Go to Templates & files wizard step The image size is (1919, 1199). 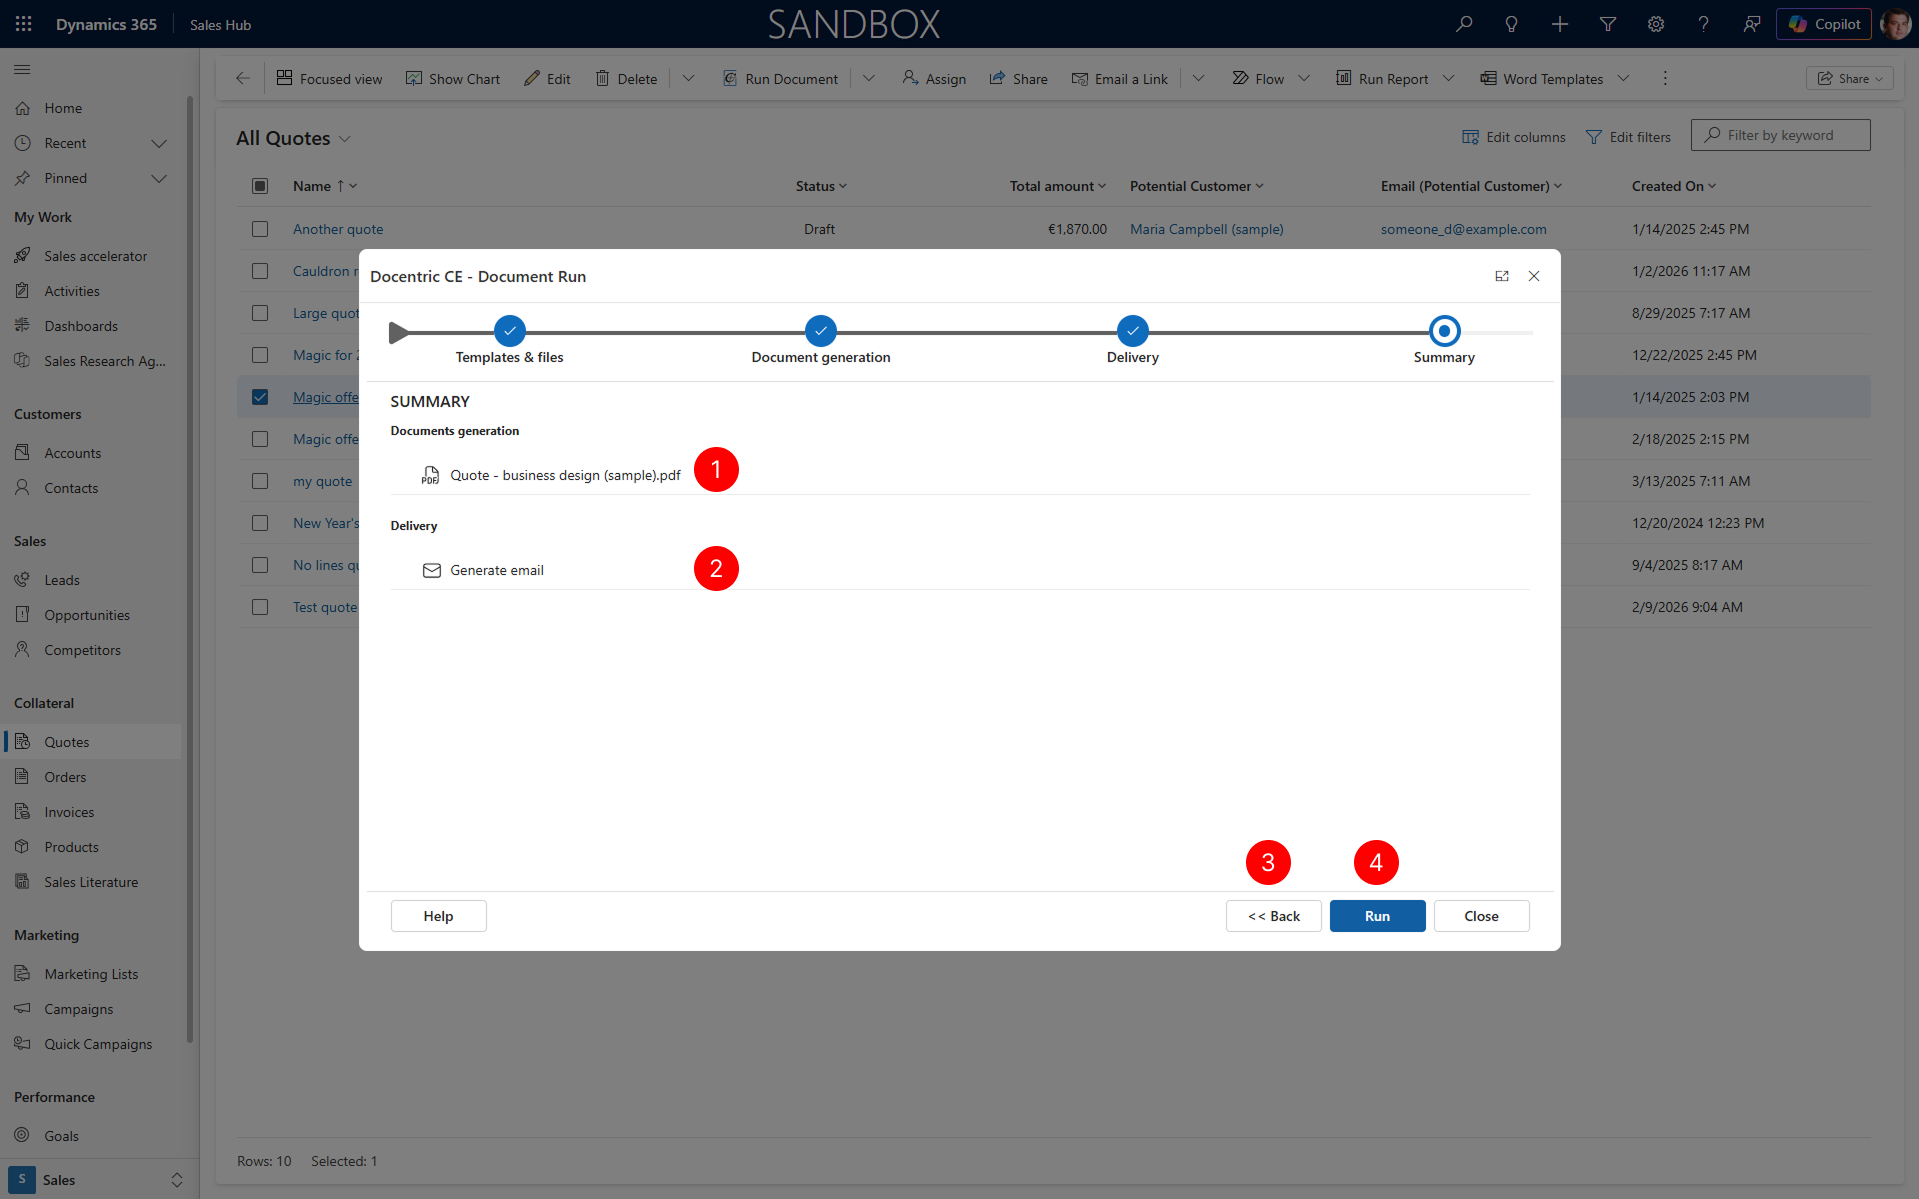(x=510, y=331)
